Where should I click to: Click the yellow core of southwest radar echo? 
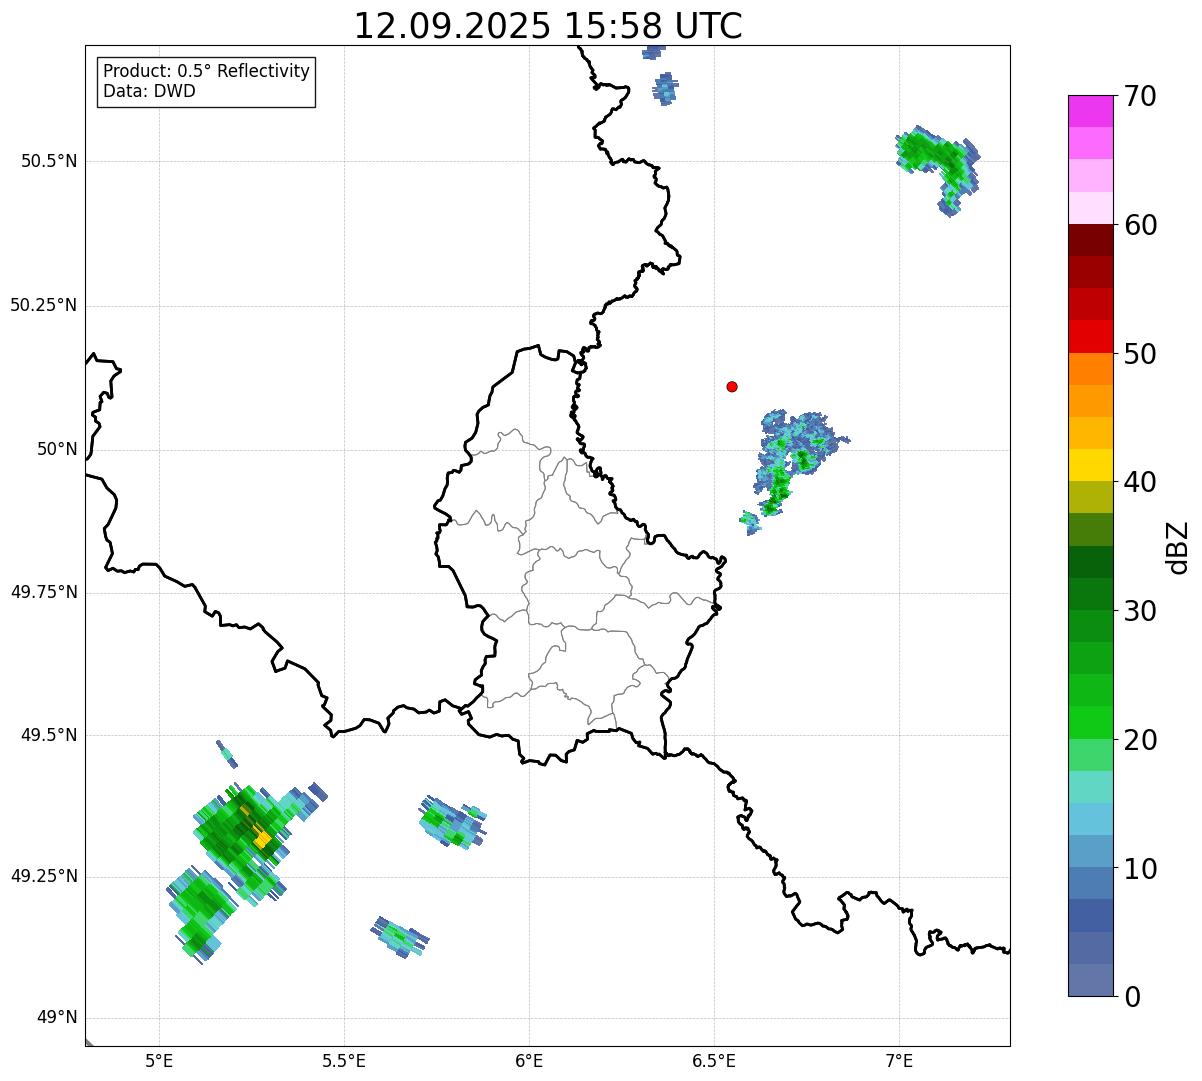[263, 839]
